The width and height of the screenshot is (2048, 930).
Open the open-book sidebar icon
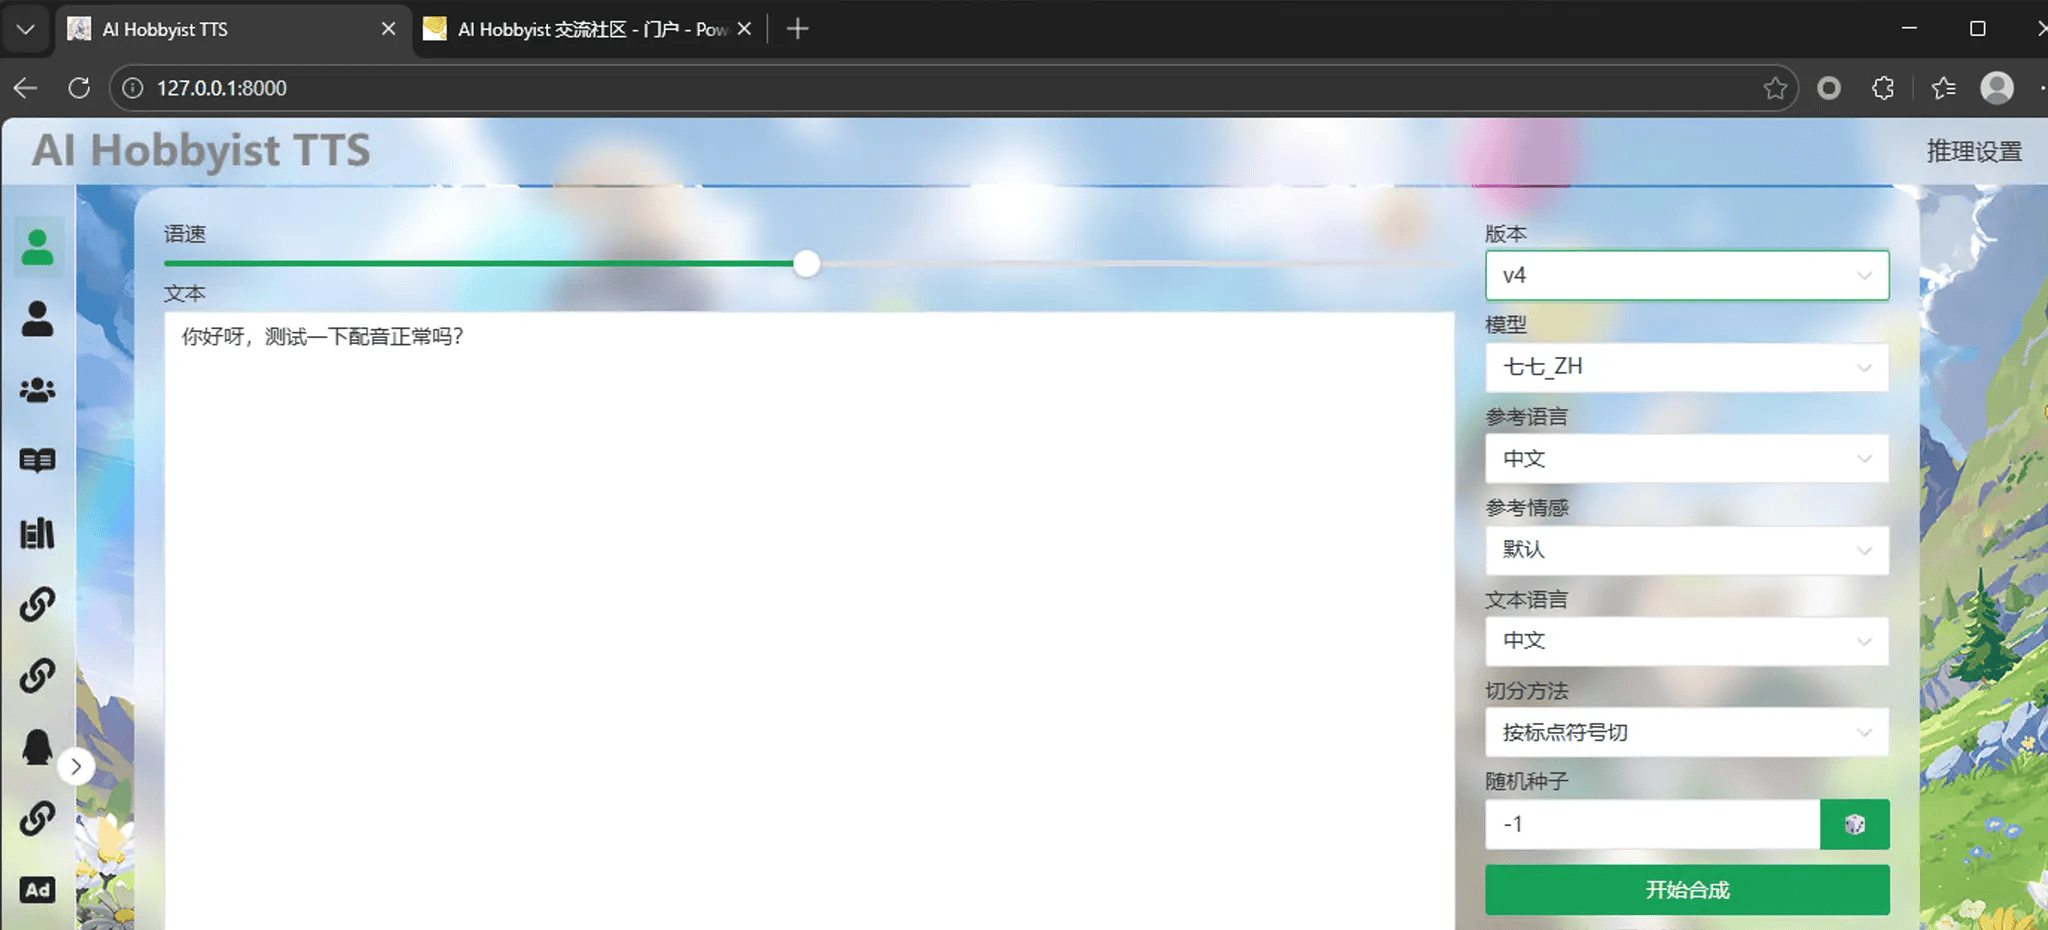(x=38, y=461)
